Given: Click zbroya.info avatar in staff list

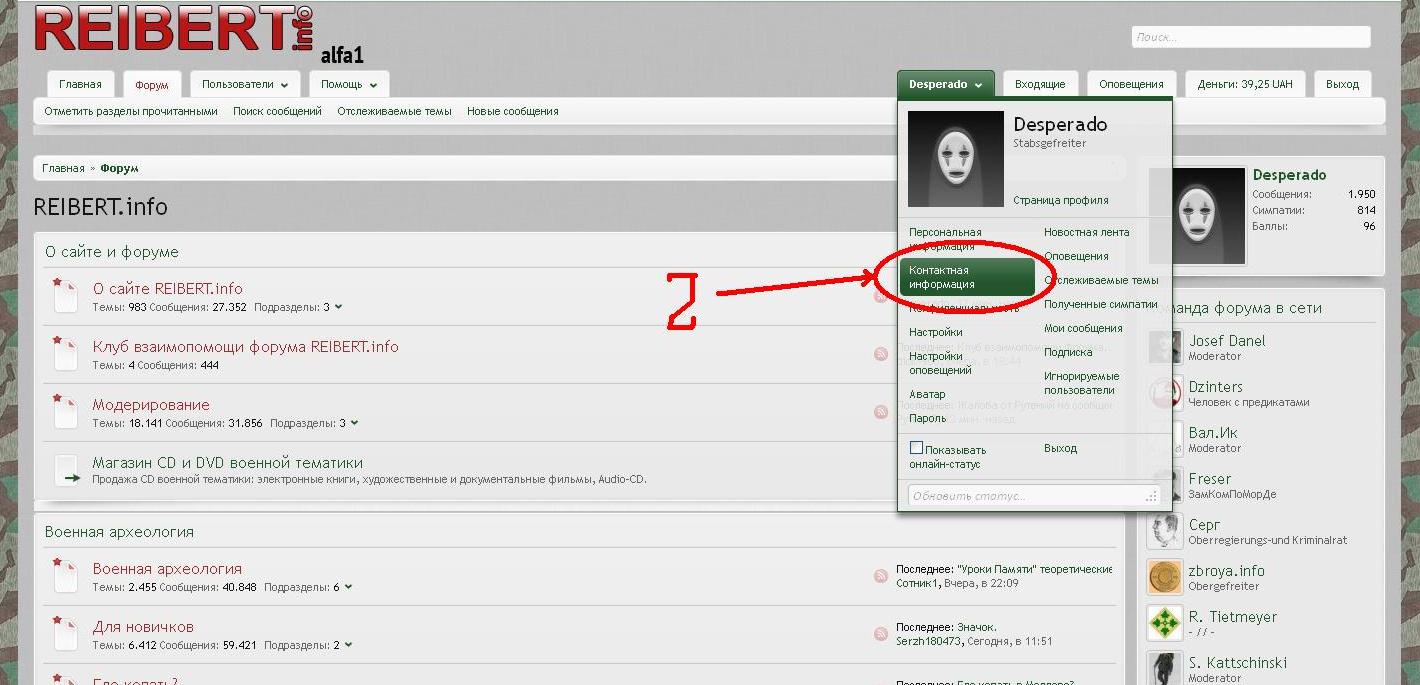Looking at the screenshot, I should coord(1165,577).
